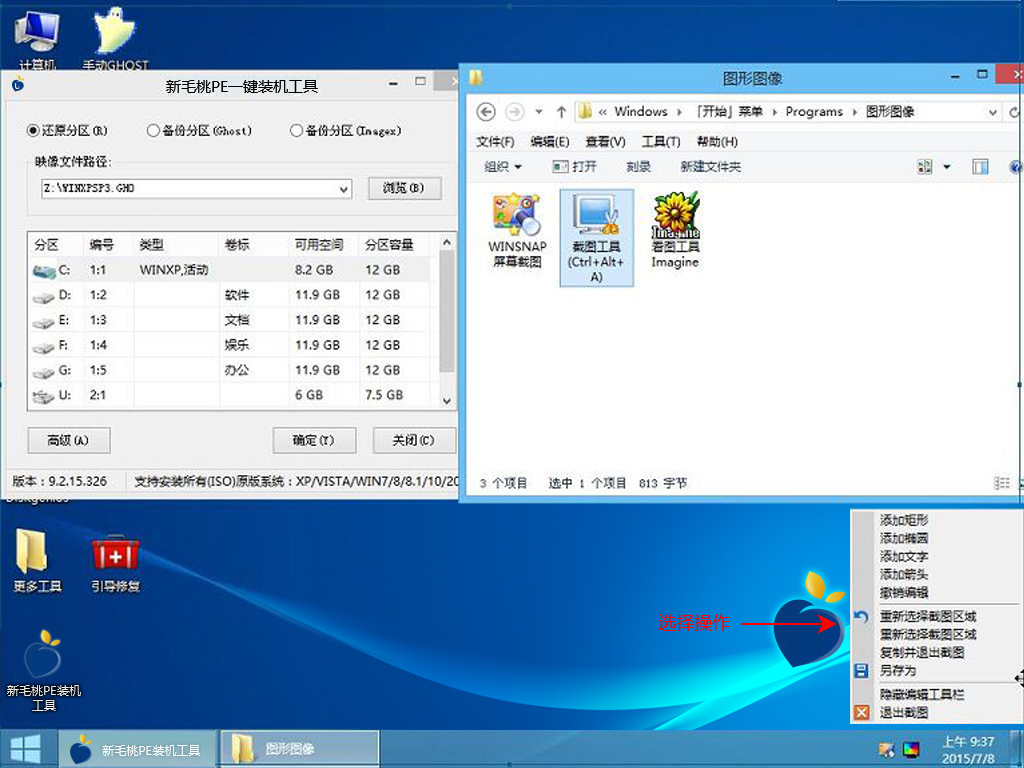
Task: Expand the chevron after Windows breadcrumb
Action: point(679,112)
